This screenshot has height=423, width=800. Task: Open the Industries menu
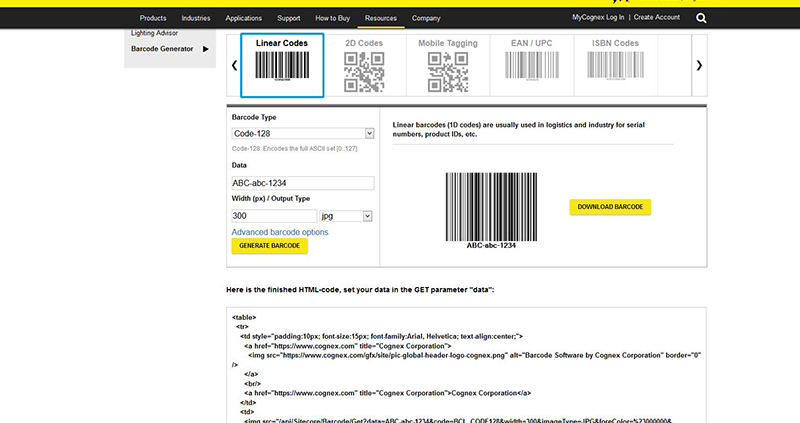196,18
